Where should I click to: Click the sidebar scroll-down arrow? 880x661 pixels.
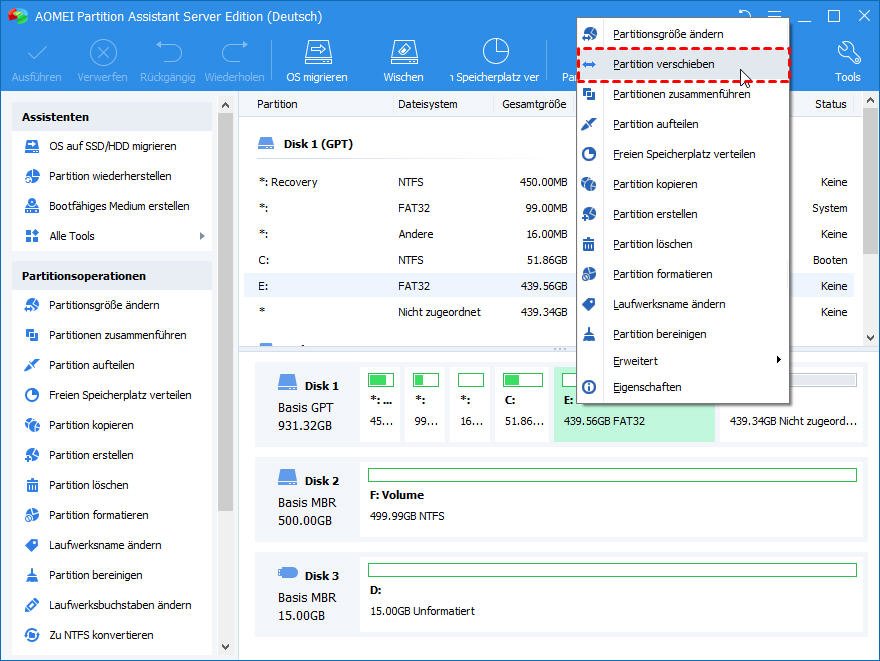[x=226, y=647]
